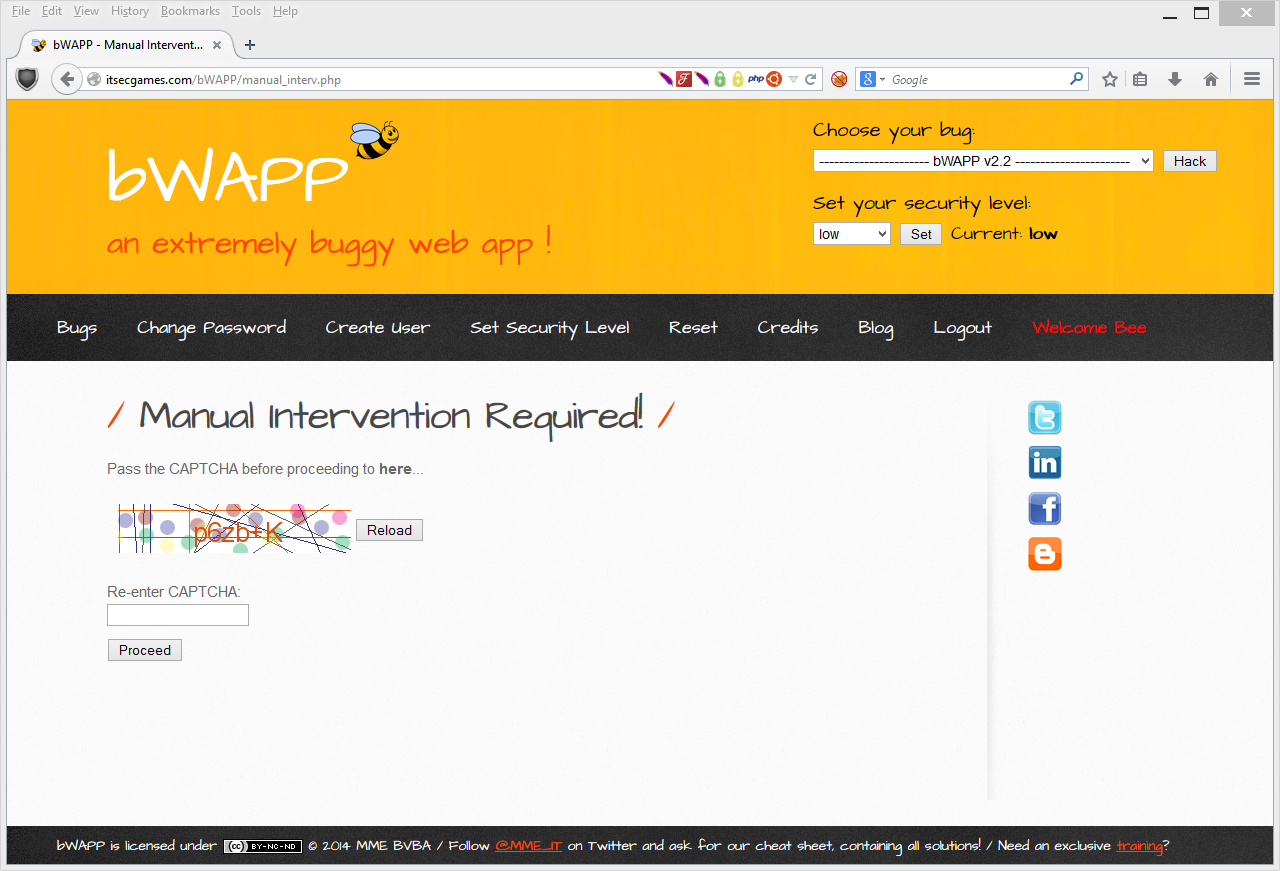Focus the Re-enter CAPTCHA text field
This screenshot has width=1280, height=871.
click(178, 615)
